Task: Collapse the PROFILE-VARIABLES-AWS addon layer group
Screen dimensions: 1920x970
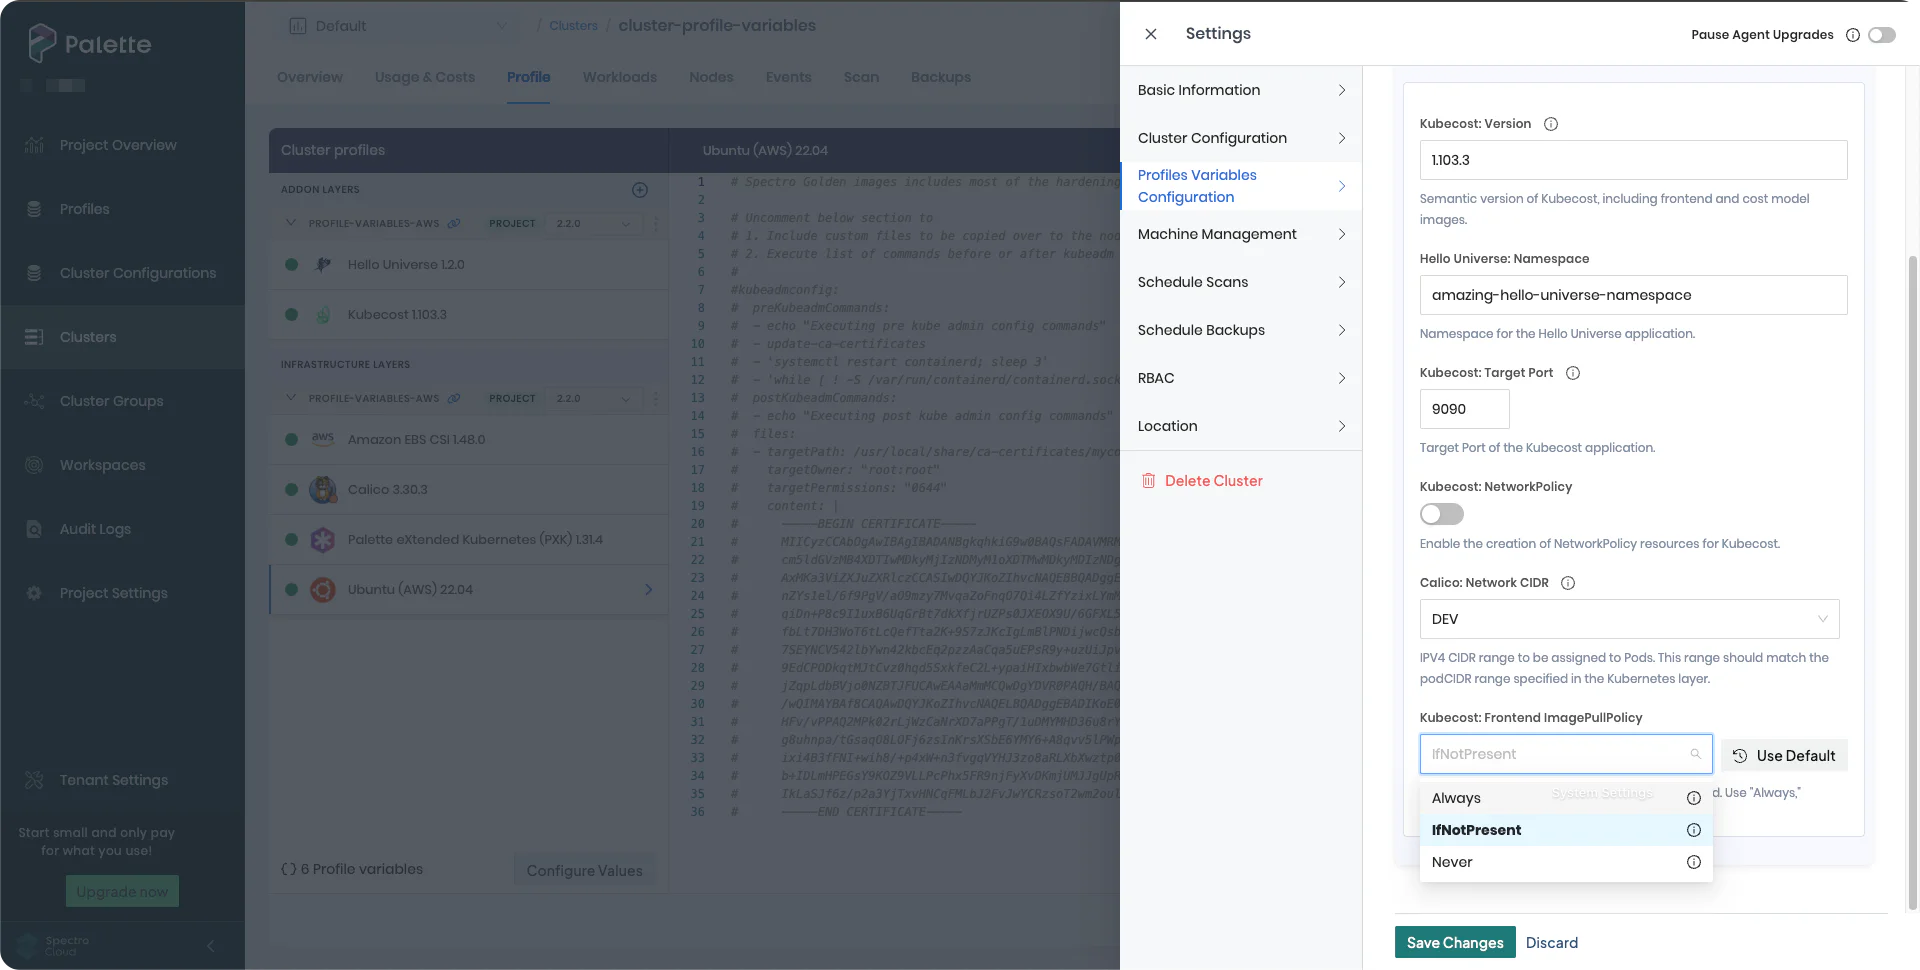Action: (x=291, y=223)
